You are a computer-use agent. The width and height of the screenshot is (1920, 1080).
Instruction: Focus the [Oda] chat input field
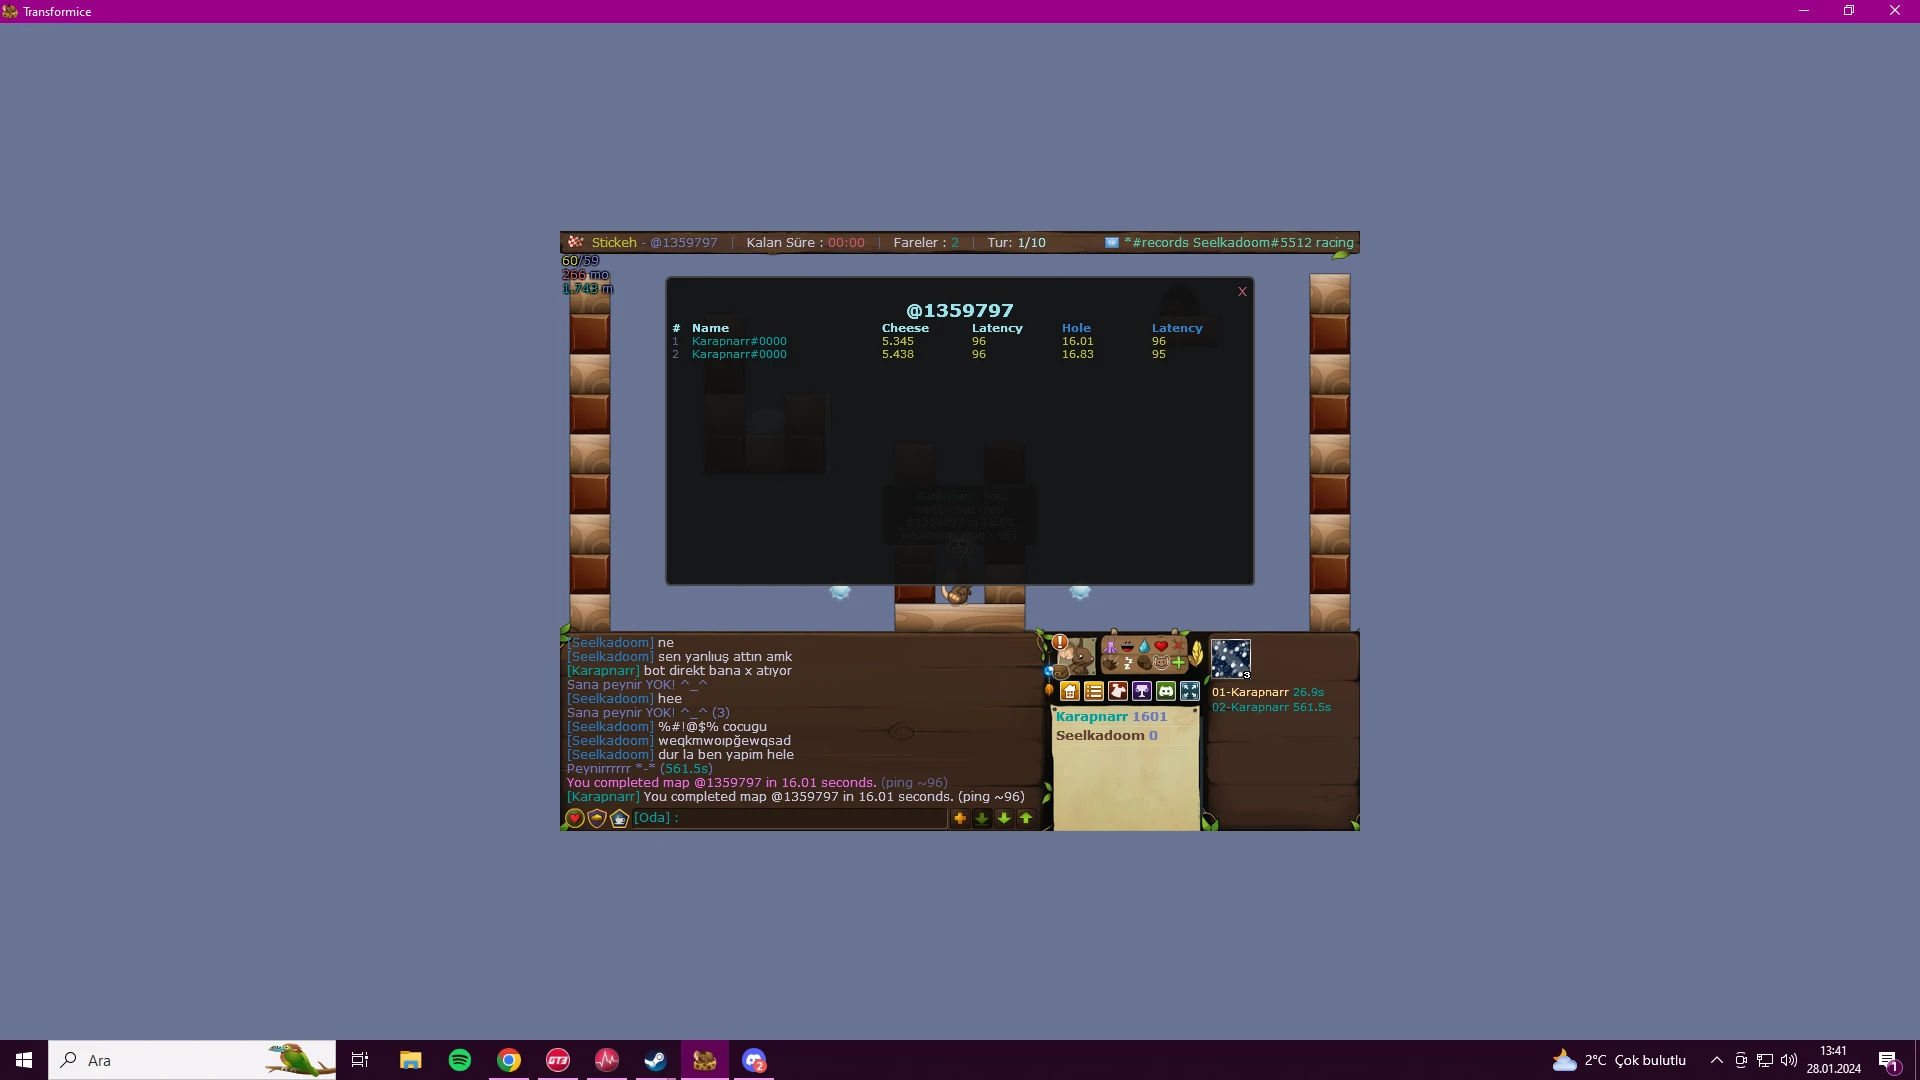point(790,818)
